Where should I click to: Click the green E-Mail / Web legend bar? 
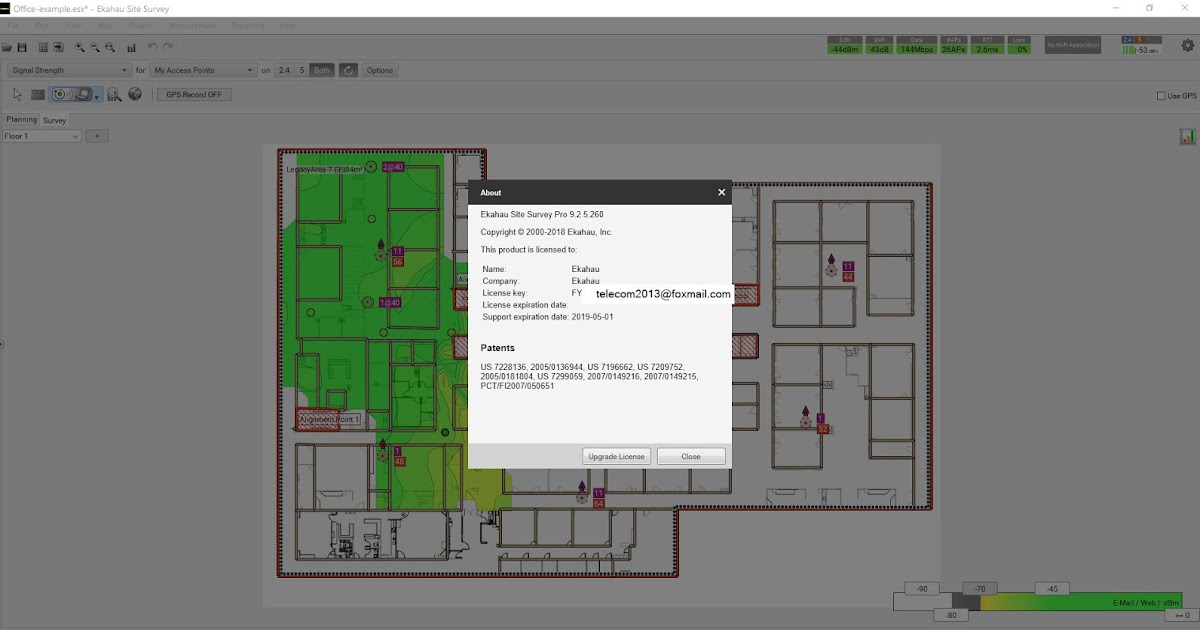(x=1081, y=603)
